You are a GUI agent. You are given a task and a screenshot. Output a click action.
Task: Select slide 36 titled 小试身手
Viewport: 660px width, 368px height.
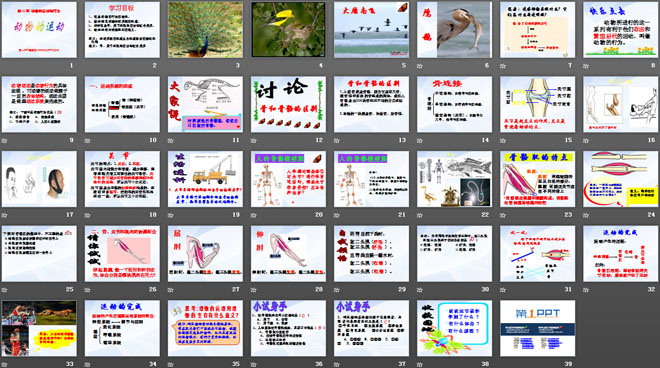click(288, 328)
